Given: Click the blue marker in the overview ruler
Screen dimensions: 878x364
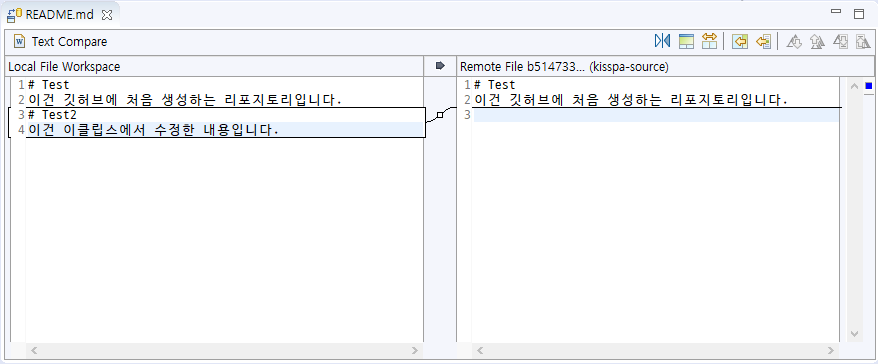Looking at the screenshot, I should (x=869, y=86).
